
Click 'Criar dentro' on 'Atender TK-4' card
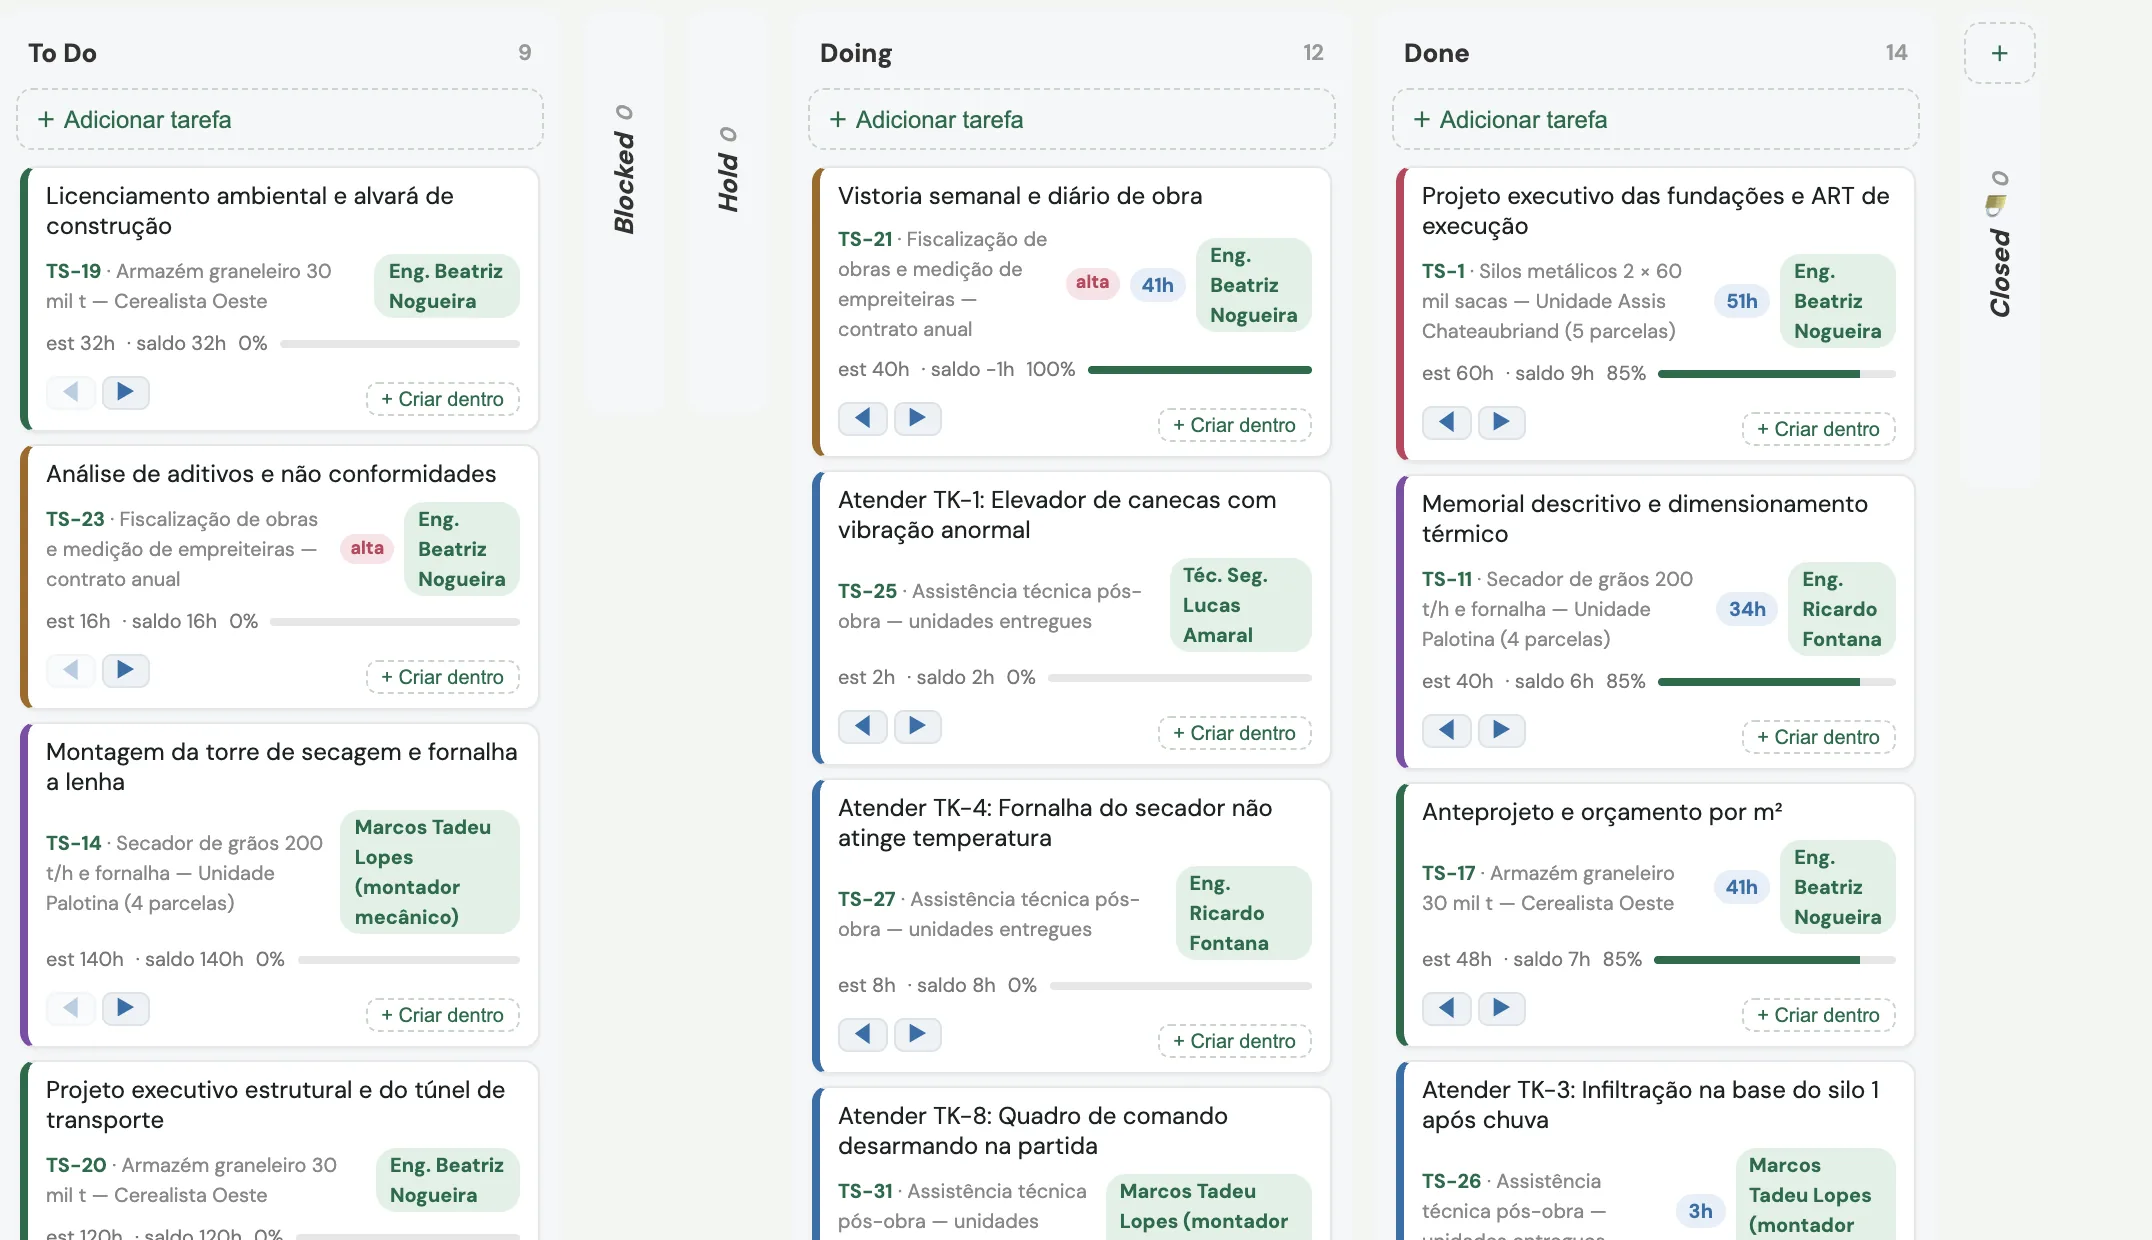click(x=1235, y=1041)
